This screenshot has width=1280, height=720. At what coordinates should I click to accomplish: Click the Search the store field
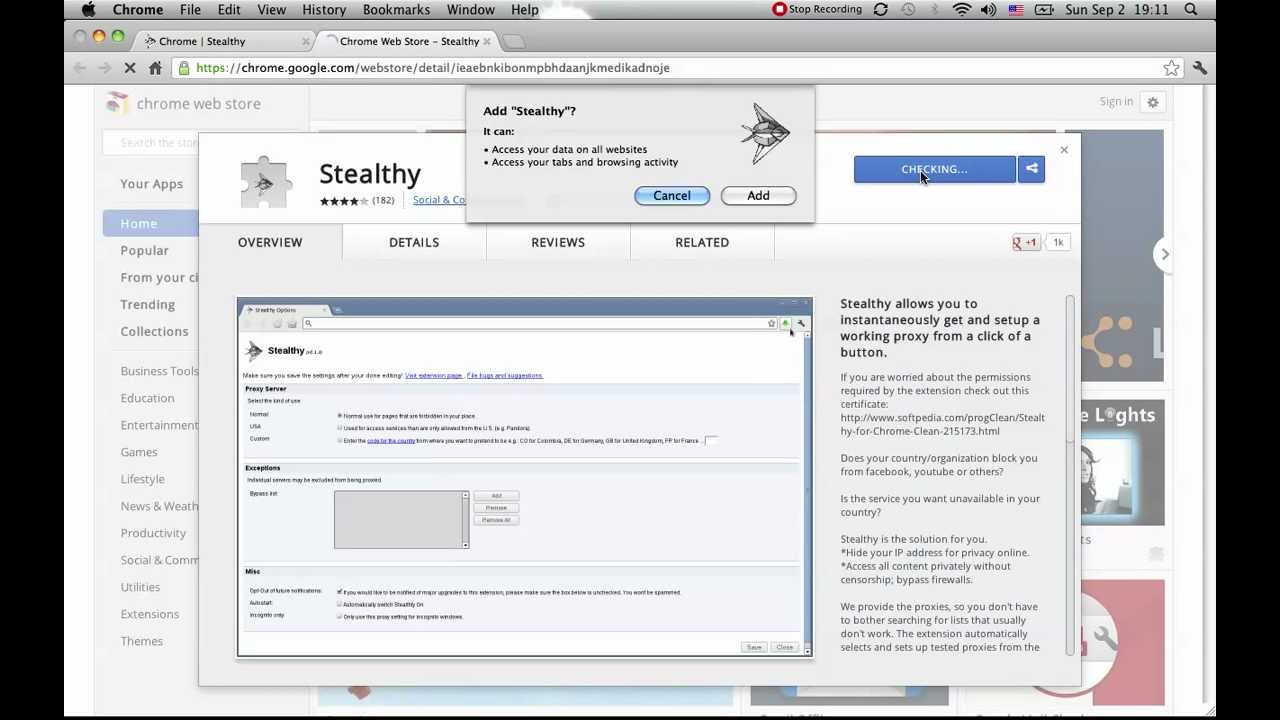click(x=152, y=143)
